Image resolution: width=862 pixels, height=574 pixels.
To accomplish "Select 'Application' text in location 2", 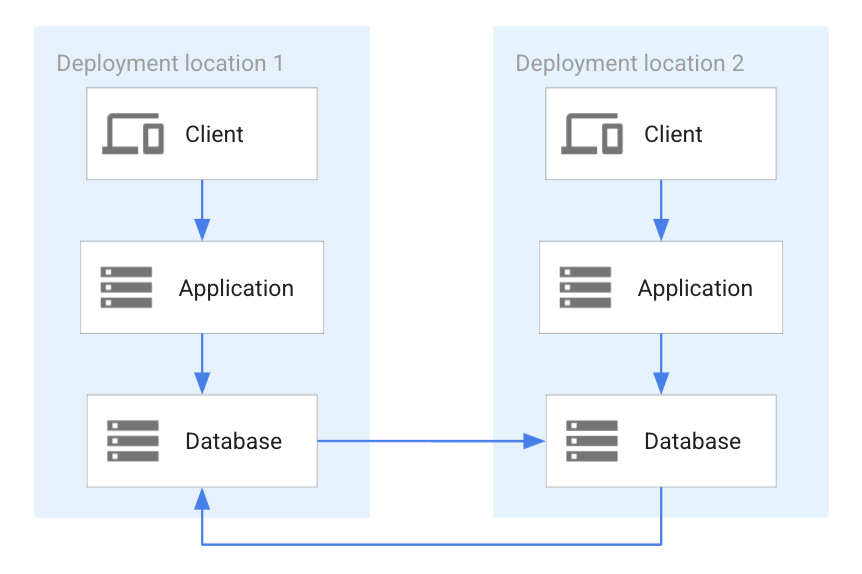I will point(695,288).
